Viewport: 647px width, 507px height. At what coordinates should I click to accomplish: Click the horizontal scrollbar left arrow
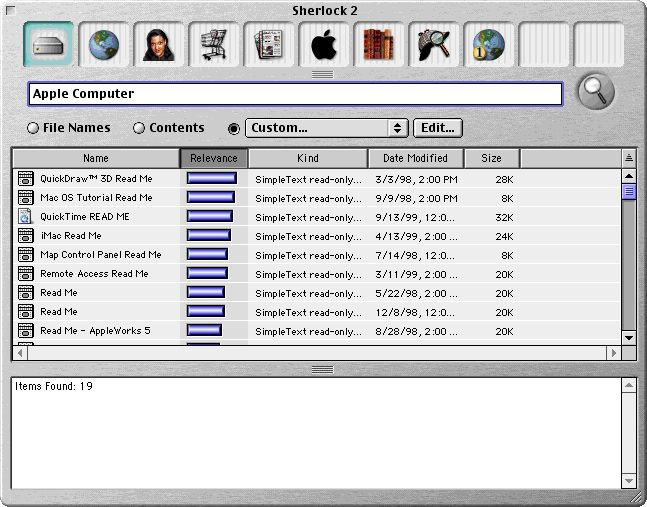click(20, 353)
